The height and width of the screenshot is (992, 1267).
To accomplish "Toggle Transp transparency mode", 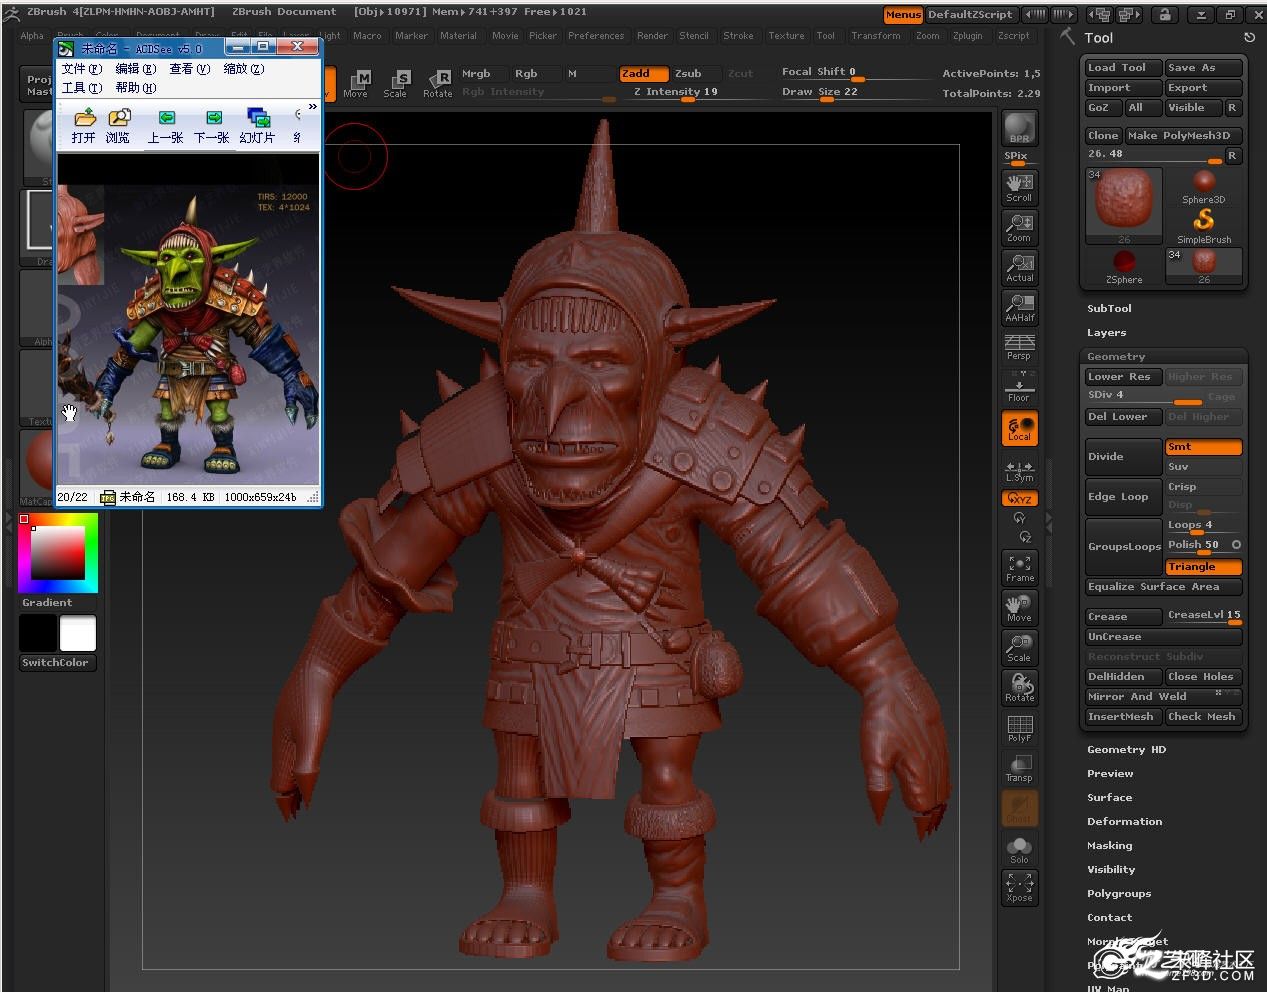I will [x=1019, y=767].
